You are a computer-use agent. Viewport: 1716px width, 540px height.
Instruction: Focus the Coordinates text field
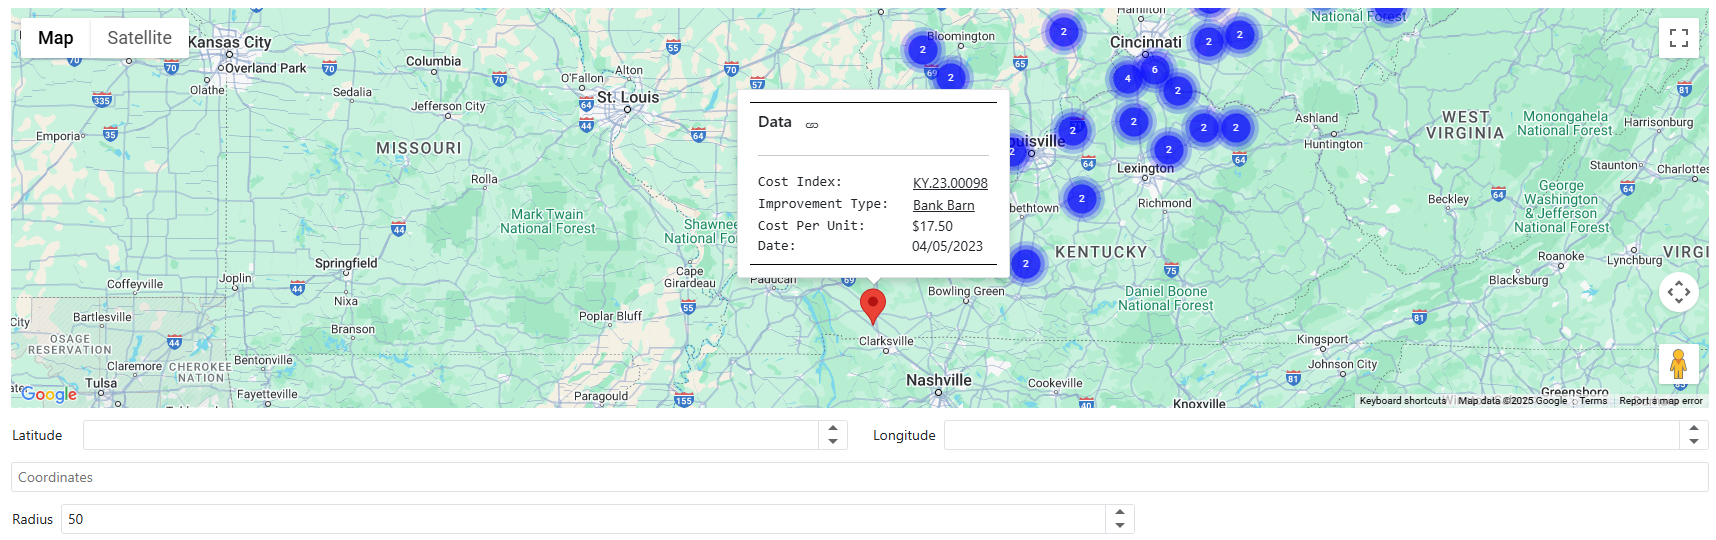(858, 477)
